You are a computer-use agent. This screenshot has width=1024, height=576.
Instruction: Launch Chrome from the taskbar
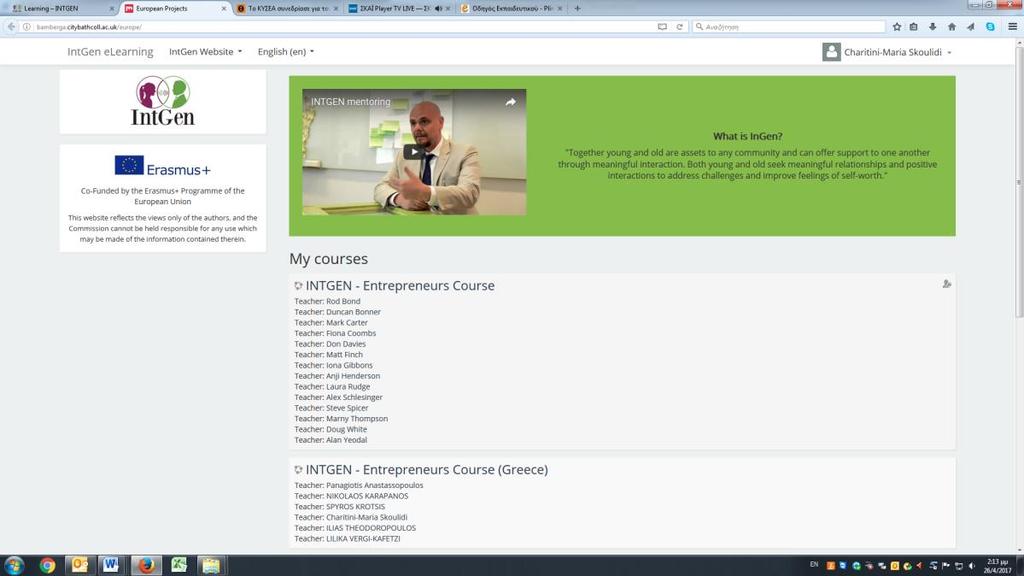point(47,565)
